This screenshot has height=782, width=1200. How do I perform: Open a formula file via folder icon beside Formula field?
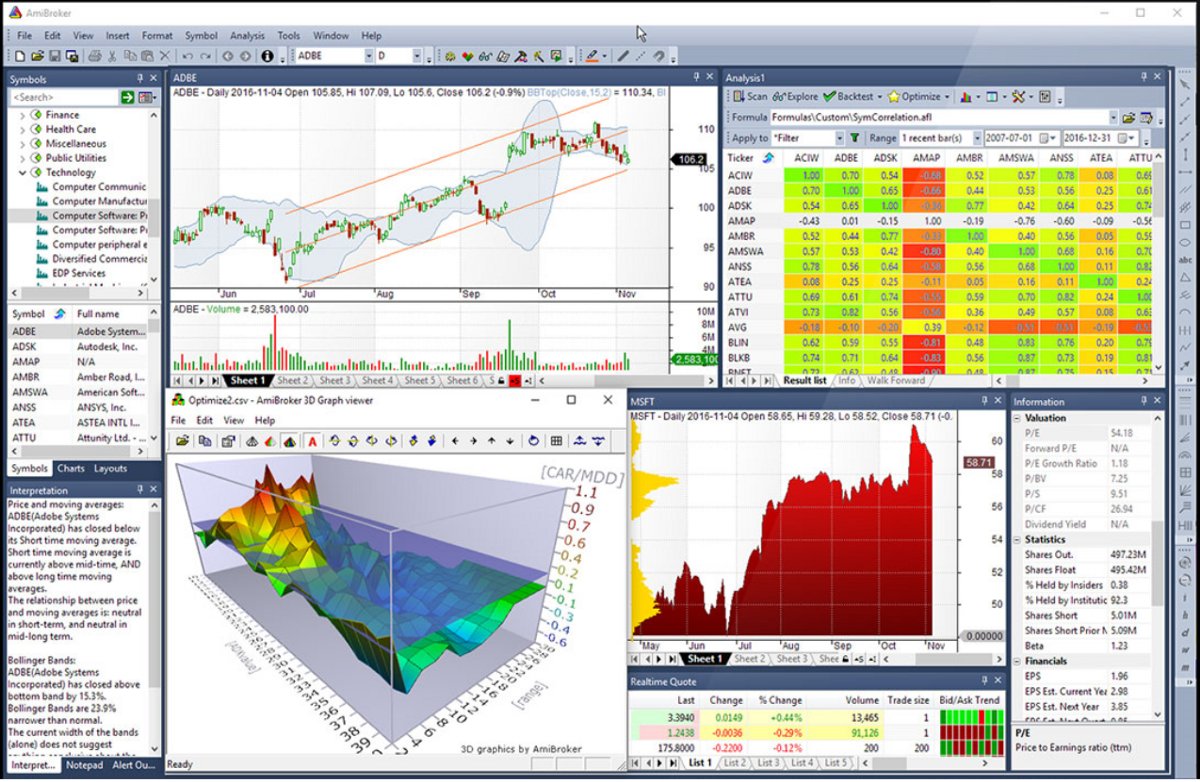point(1128,117)
